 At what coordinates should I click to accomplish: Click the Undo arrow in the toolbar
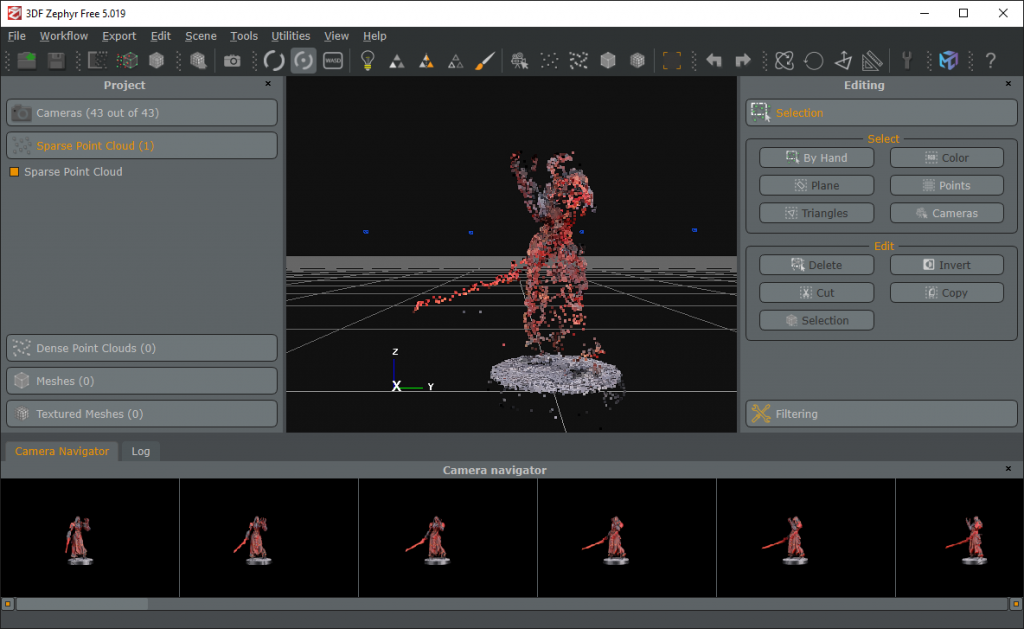[714, 60]
